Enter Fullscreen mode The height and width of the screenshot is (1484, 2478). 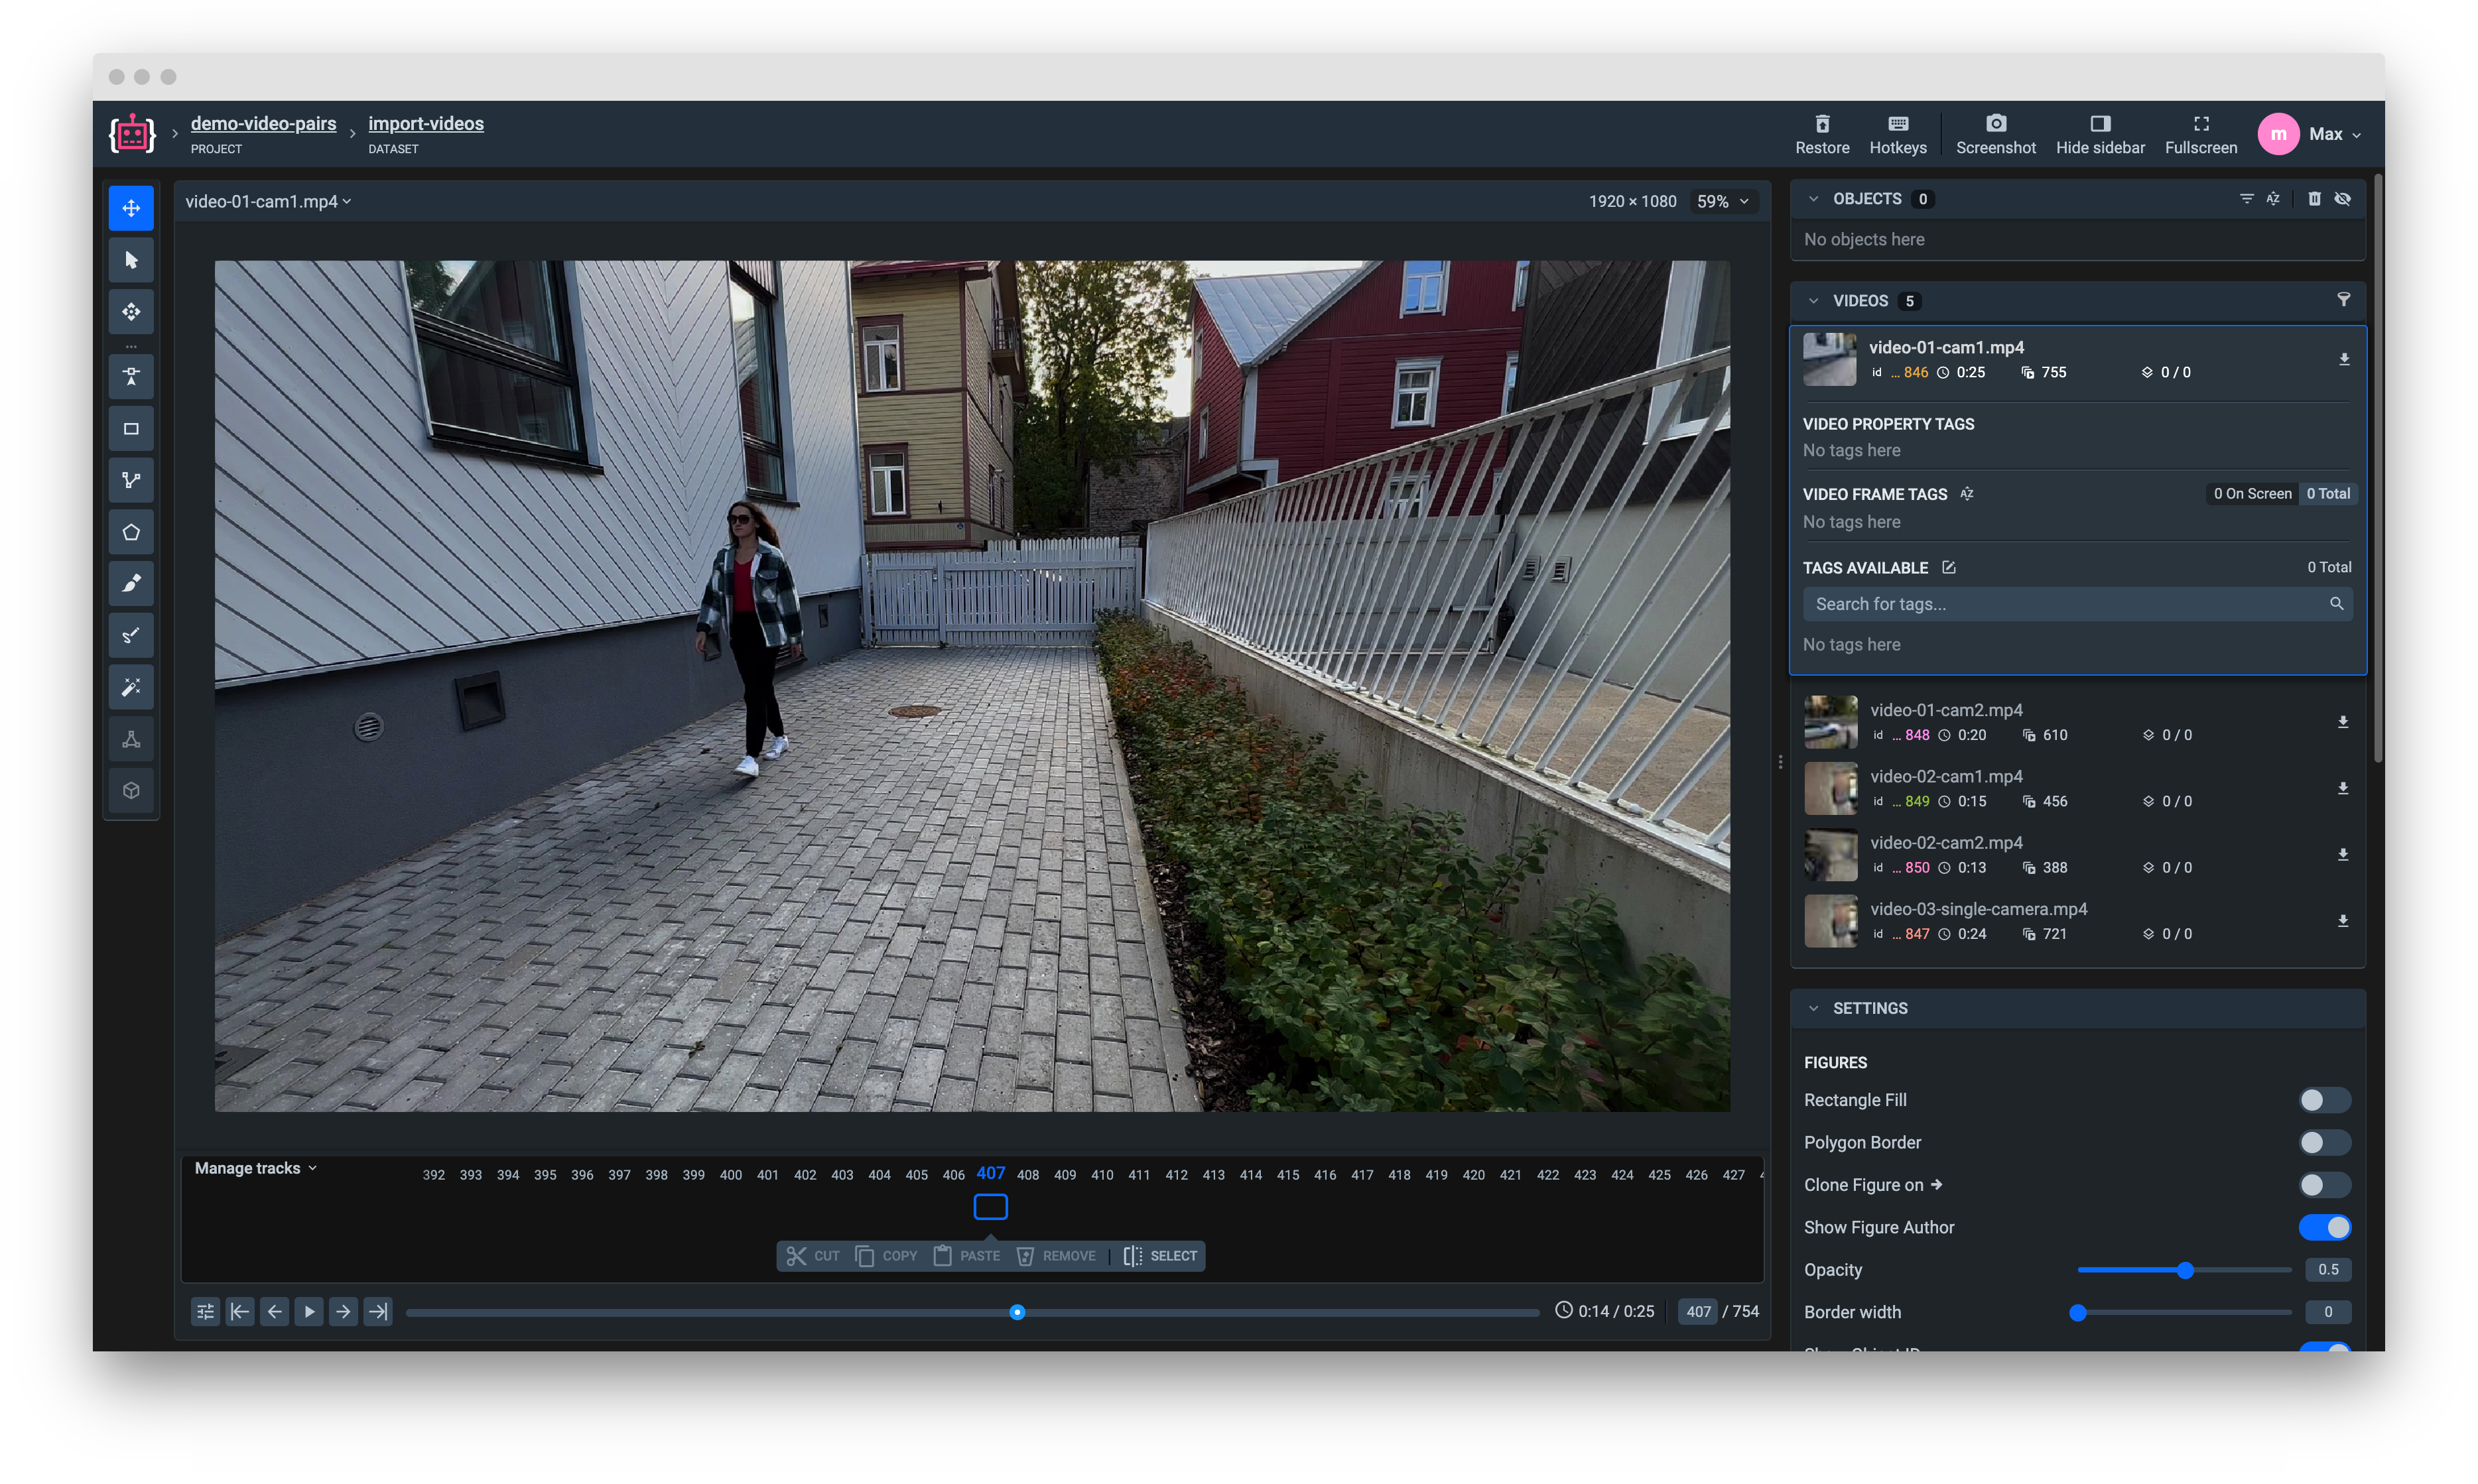[2200, 134]
